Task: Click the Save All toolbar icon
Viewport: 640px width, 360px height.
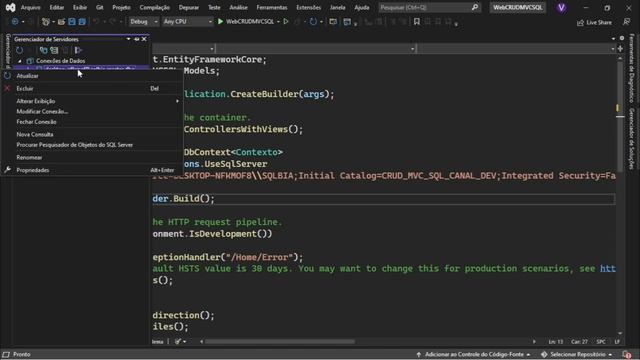Action: (82, 22)
